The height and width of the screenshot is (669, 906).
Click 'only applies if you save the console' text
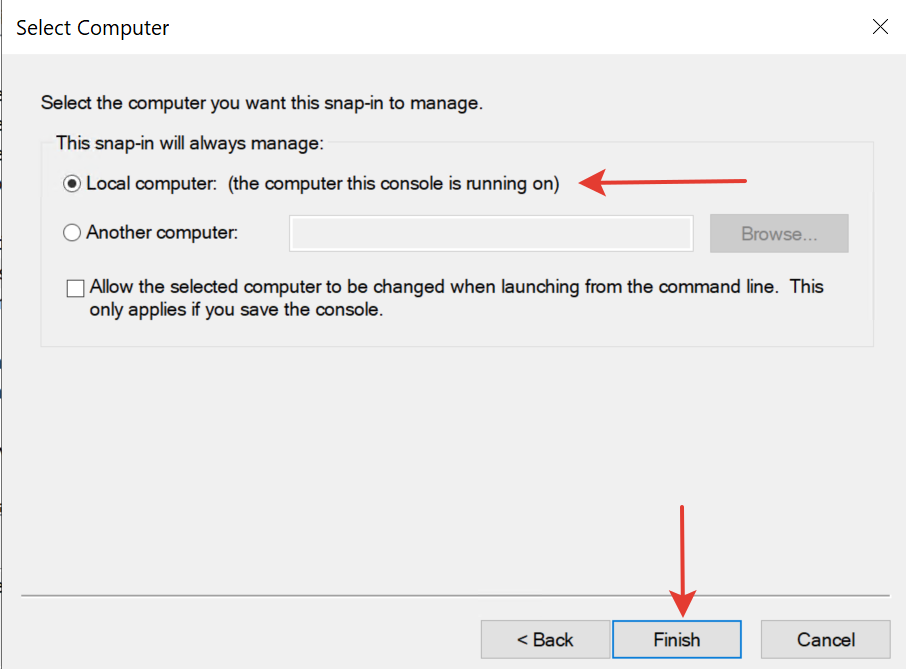pyautogui.click(x=236, y=310)
